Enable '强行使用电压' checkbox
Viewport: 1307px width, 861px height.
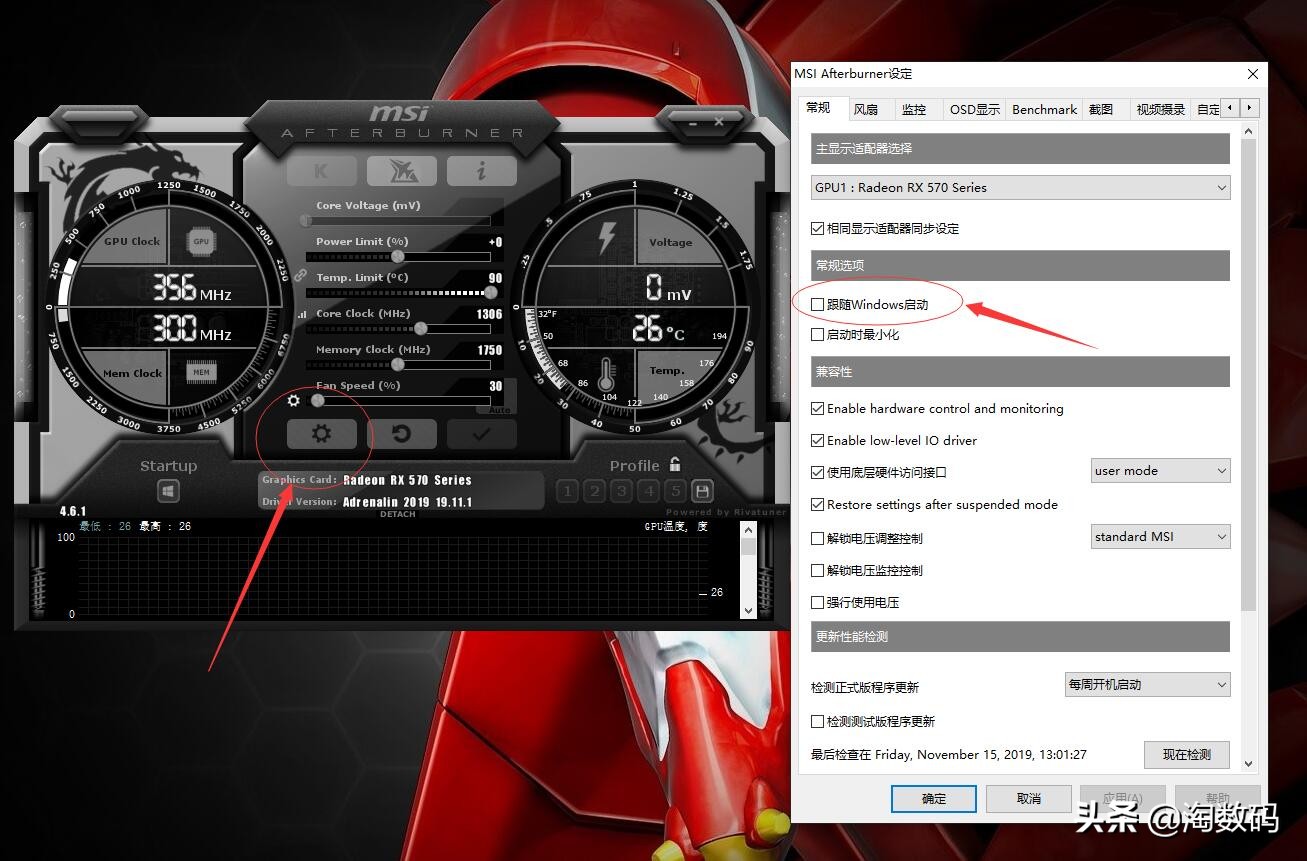coord(818,602)
